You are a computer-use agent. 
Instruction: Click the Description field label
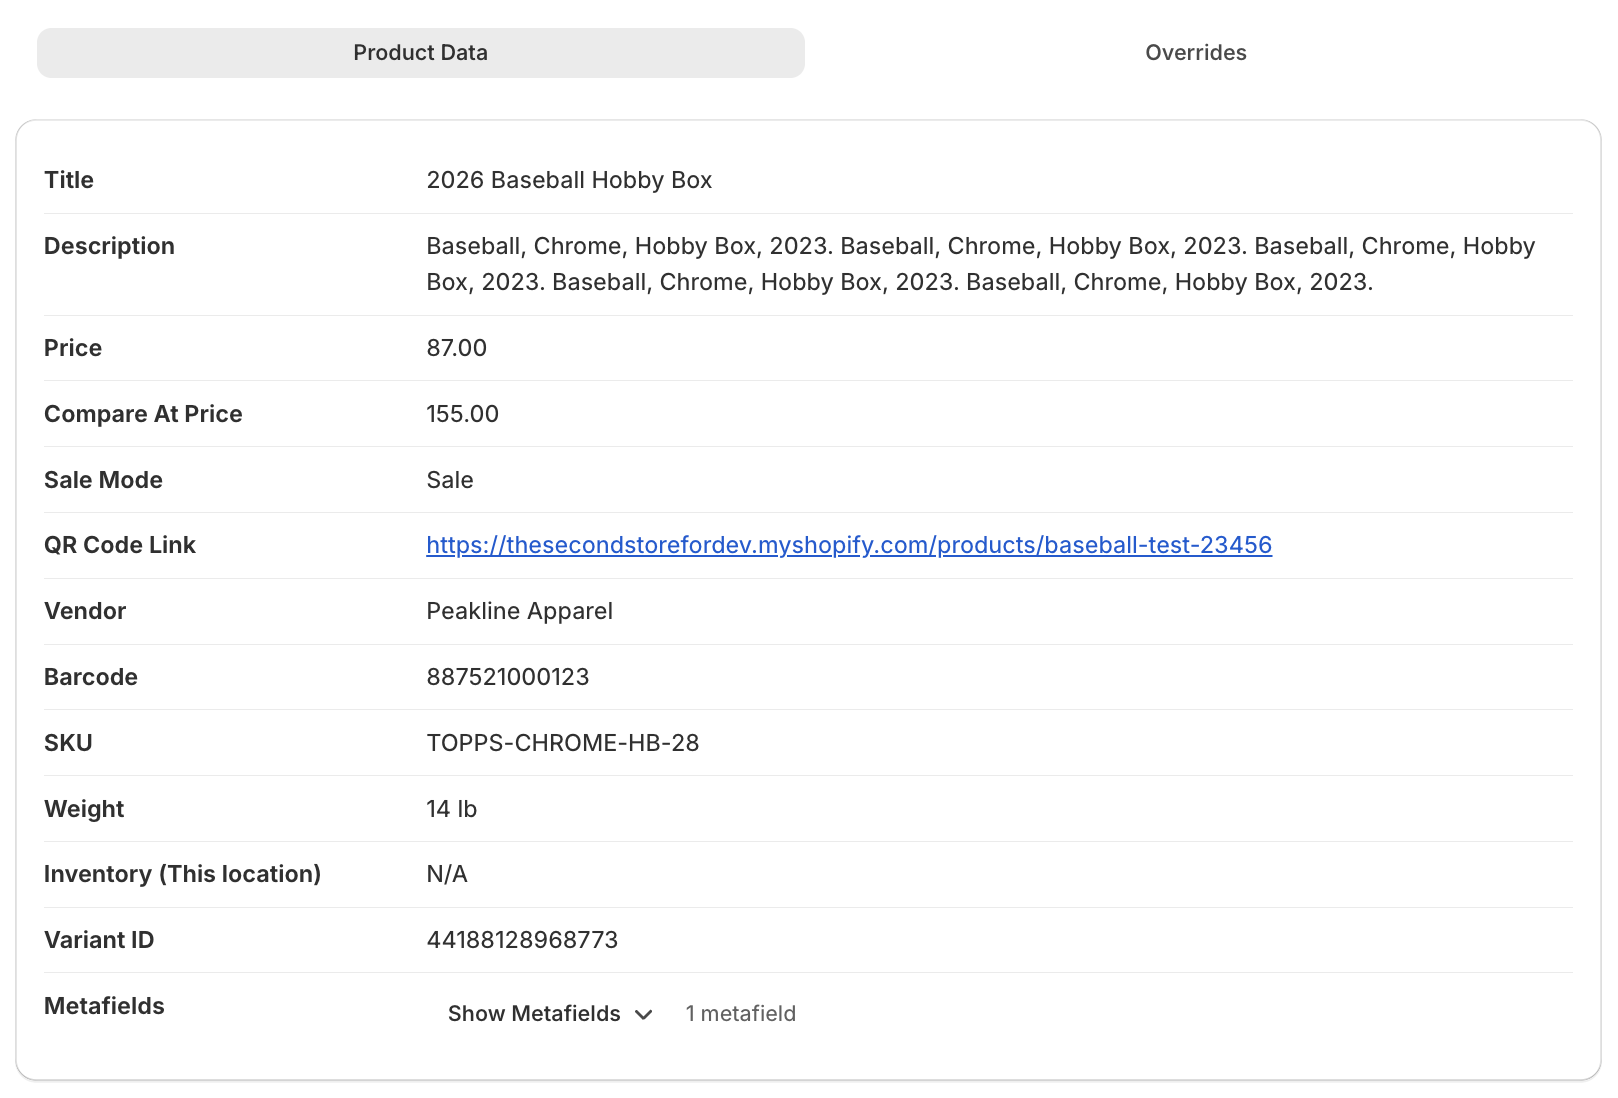pyautogui.click(x=110, y=246)
